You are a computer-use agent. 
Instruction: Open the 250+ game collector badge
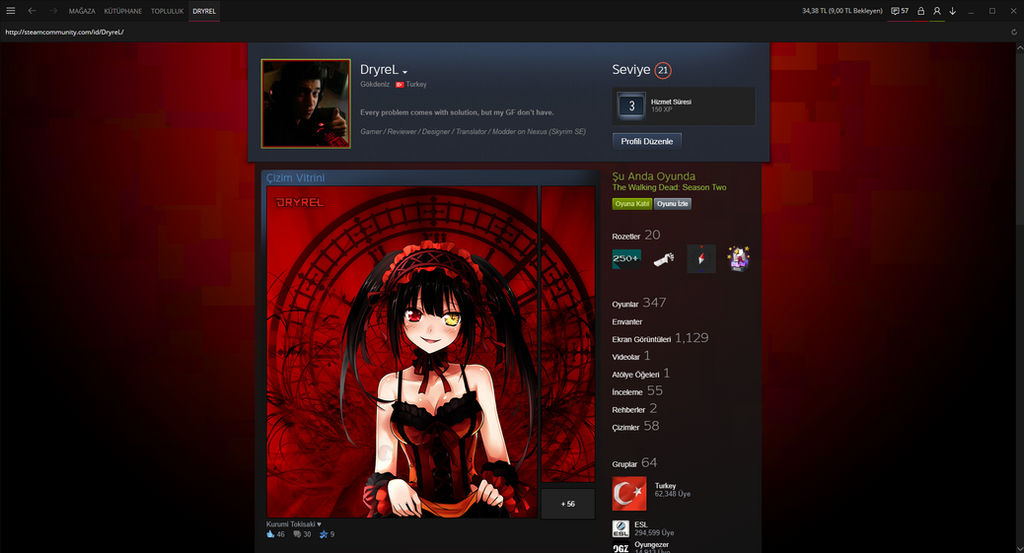[x=626, y=259]
